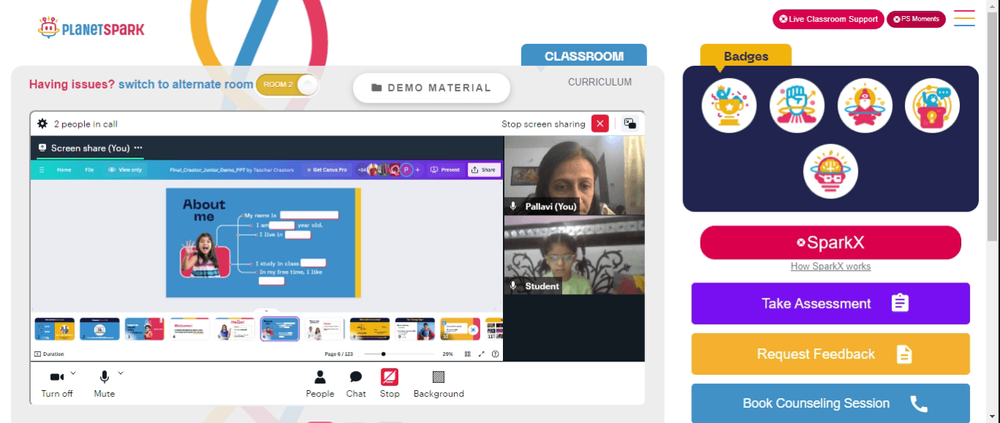This screenshot has width=1000, height=423.
Task: Open the screen share more options dots
Action: coord(138,148)
